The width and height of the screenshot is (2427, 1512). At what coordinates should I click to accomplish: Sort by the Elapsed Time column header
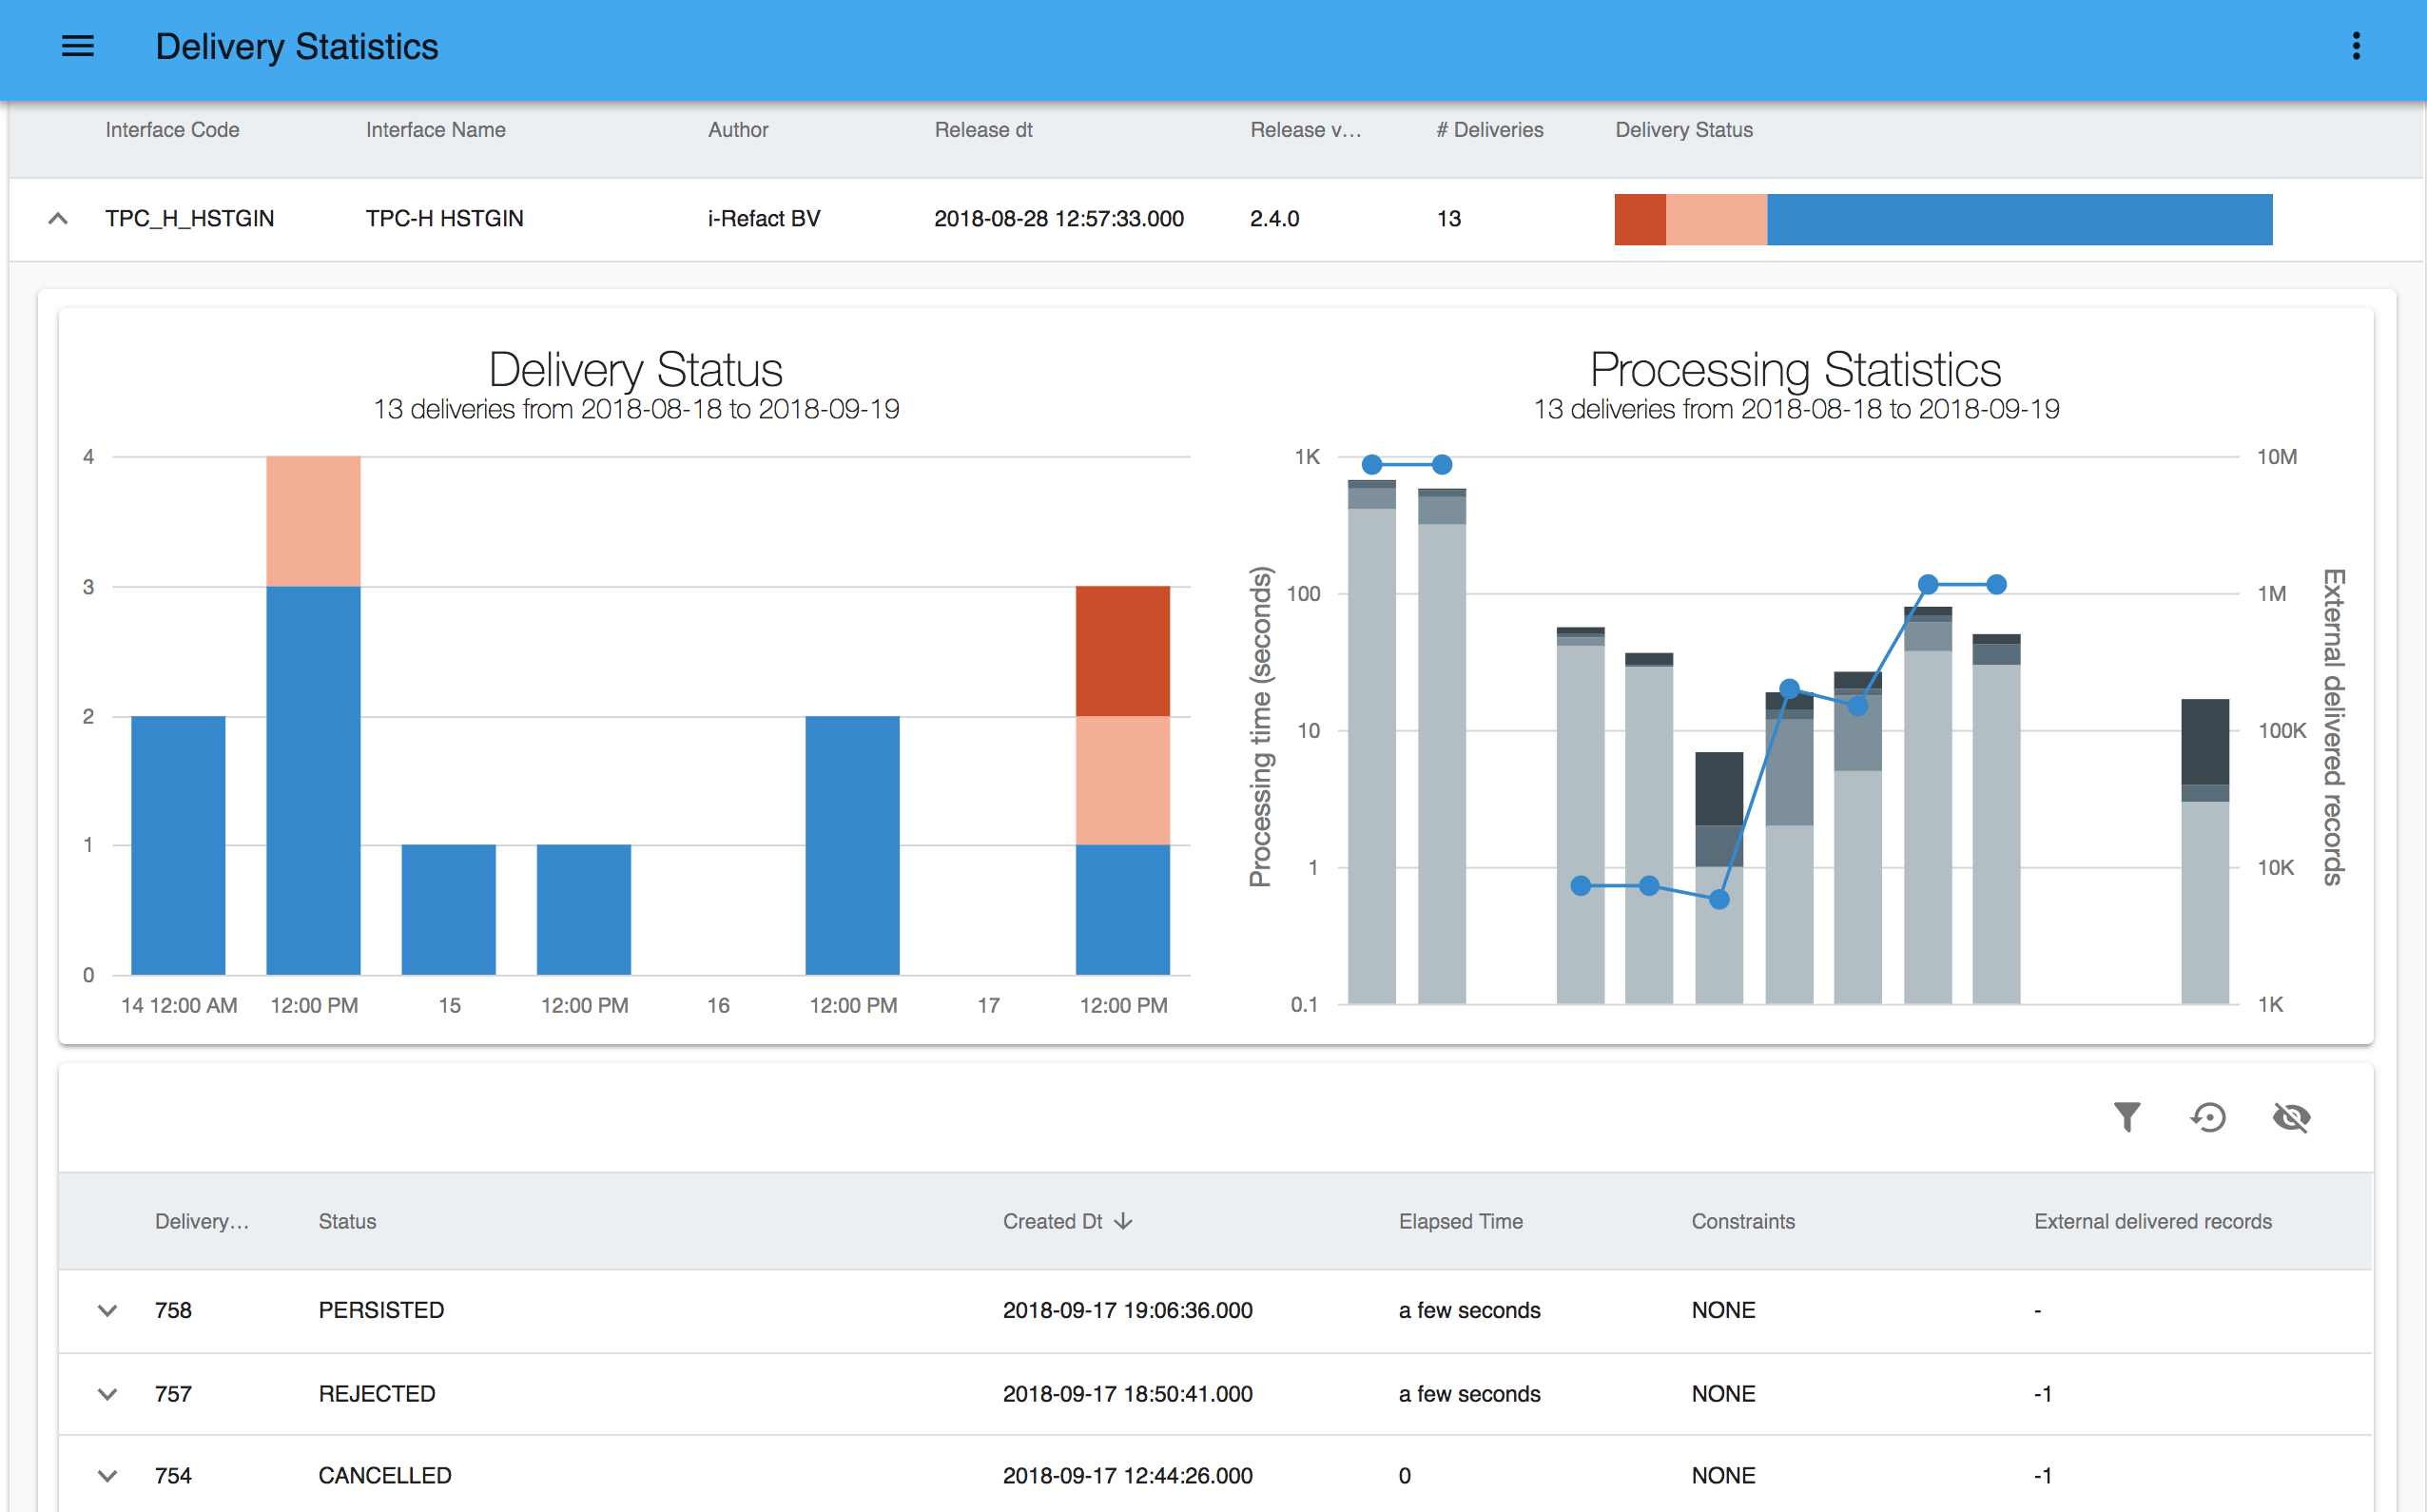pos(1460,1221)
